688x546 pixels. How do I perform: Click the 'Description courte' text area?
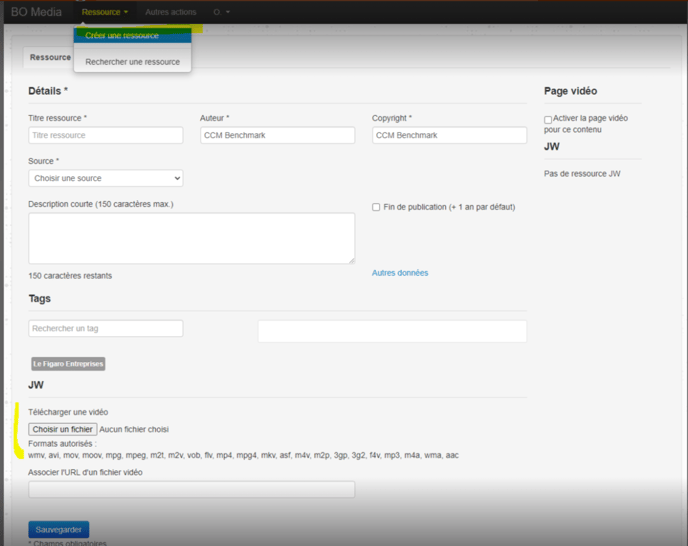pos(191,238)
